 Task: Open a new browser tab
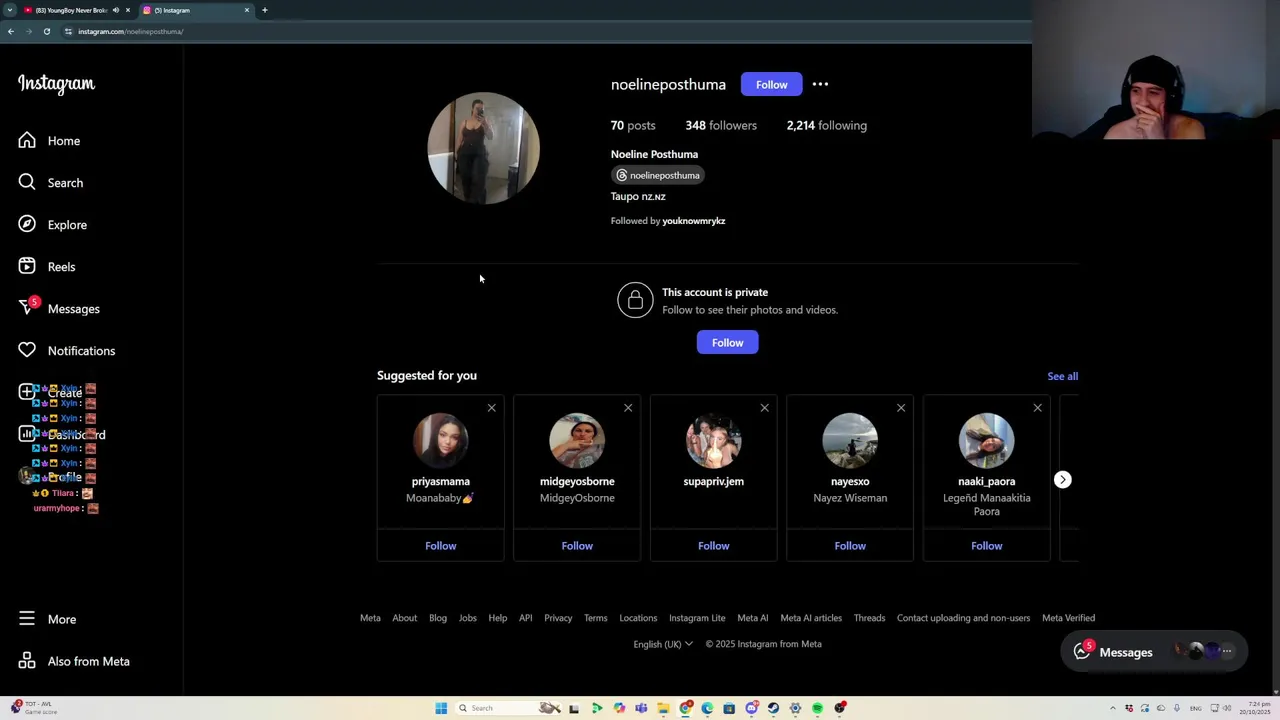point(265,10)
